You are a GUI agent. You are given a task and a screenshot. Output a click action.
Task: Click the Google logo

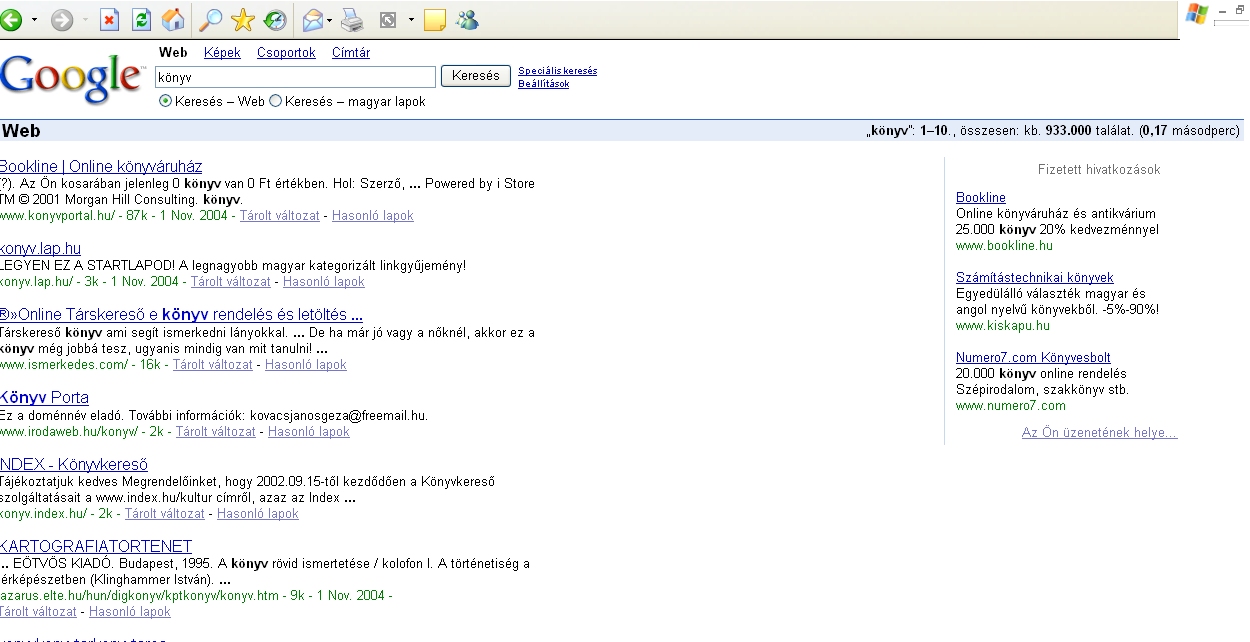pyautogui.click(x=72, y=78)
